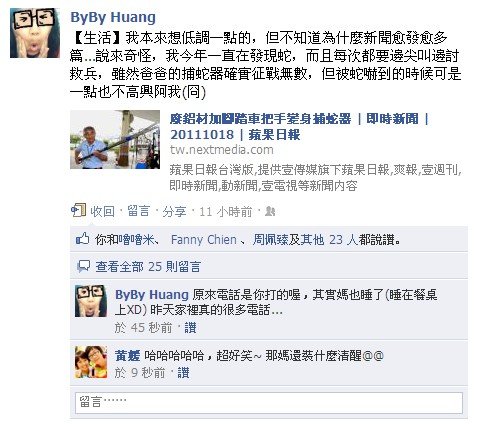Click the 留言 comment input box
Screen dimensions: 482x424
tap(269, 403)
